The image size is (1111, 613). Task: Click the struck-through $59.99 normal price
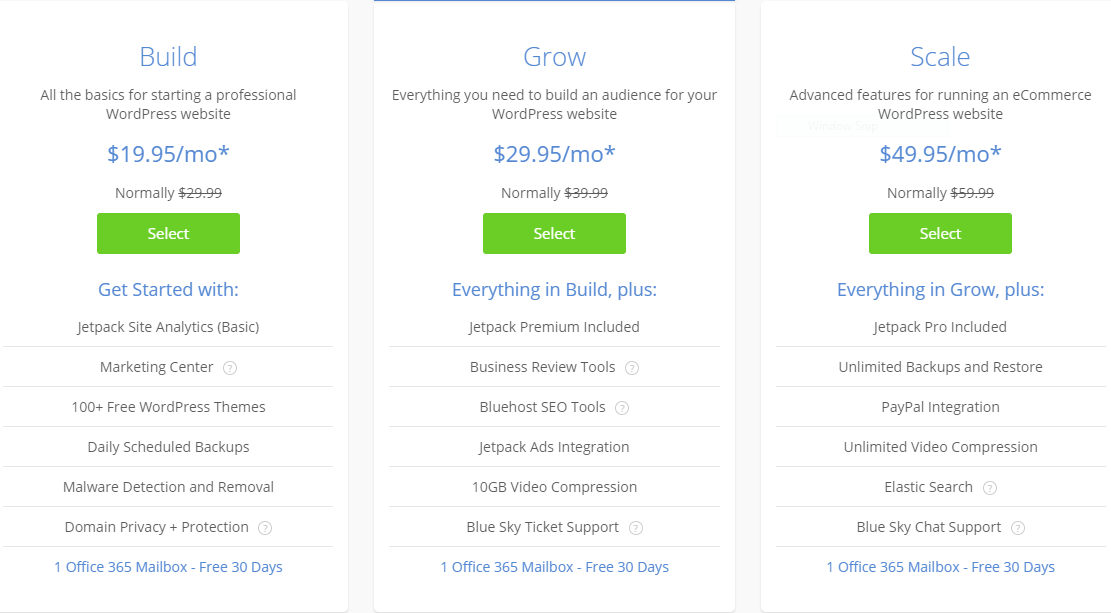972,193
